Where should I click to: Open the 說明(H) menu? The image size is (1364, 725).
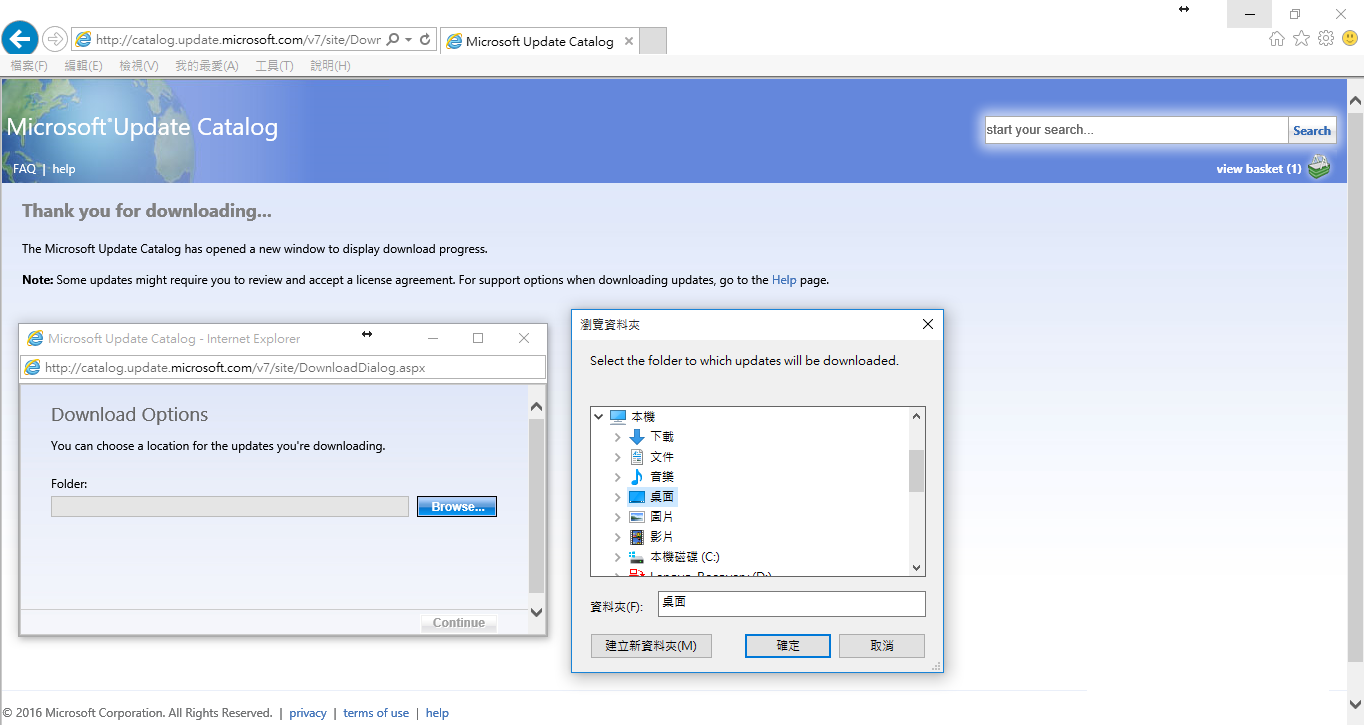[x=330, y=66]
